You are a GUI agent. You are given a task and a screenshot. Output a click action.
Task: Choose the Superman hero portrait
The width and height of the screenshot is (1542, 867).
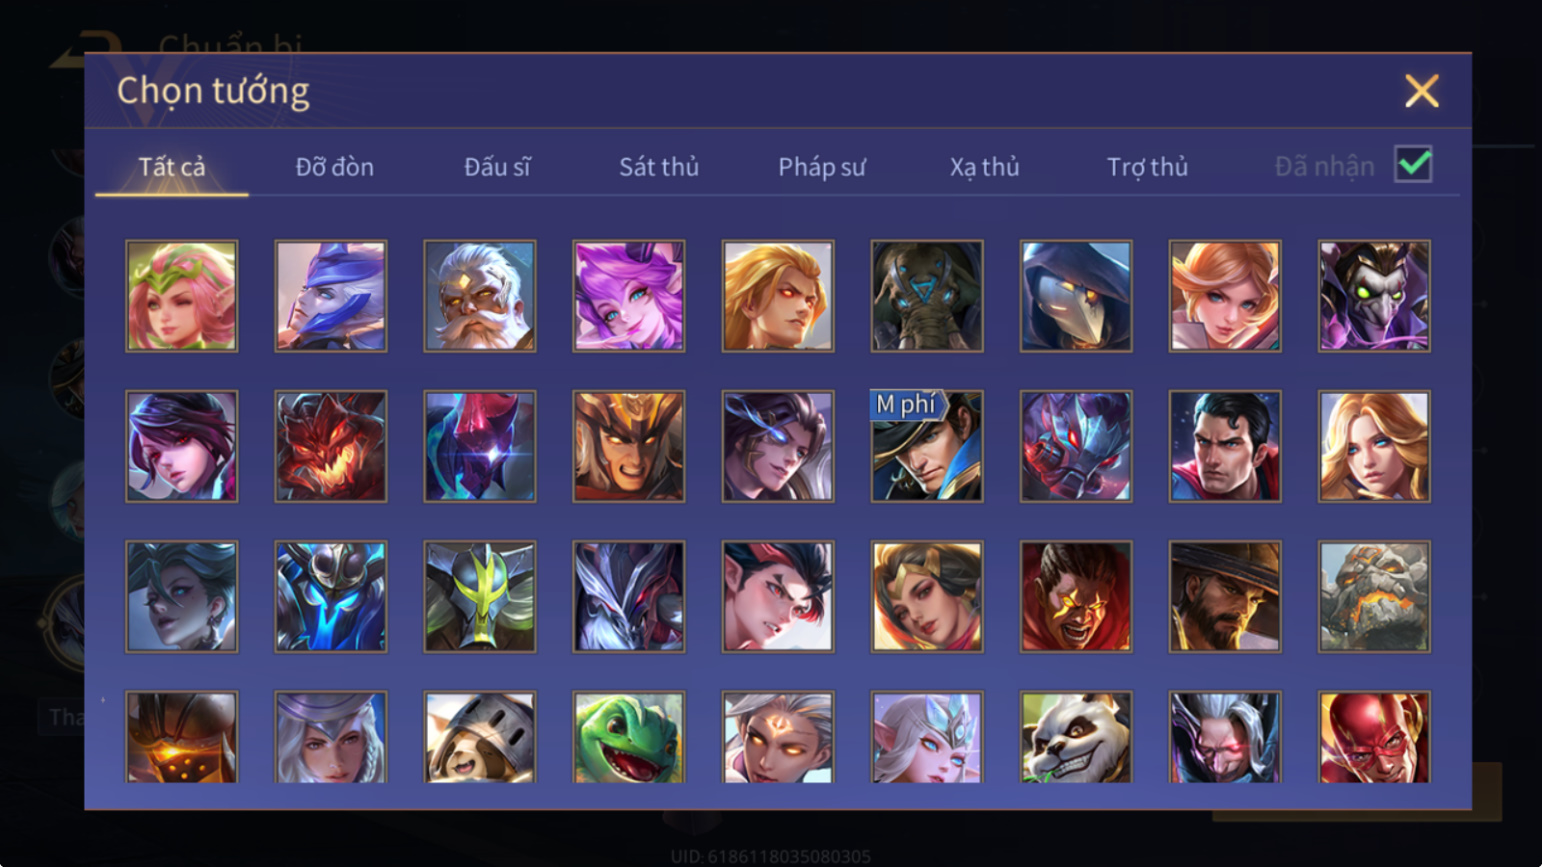tap(1225, 446)
